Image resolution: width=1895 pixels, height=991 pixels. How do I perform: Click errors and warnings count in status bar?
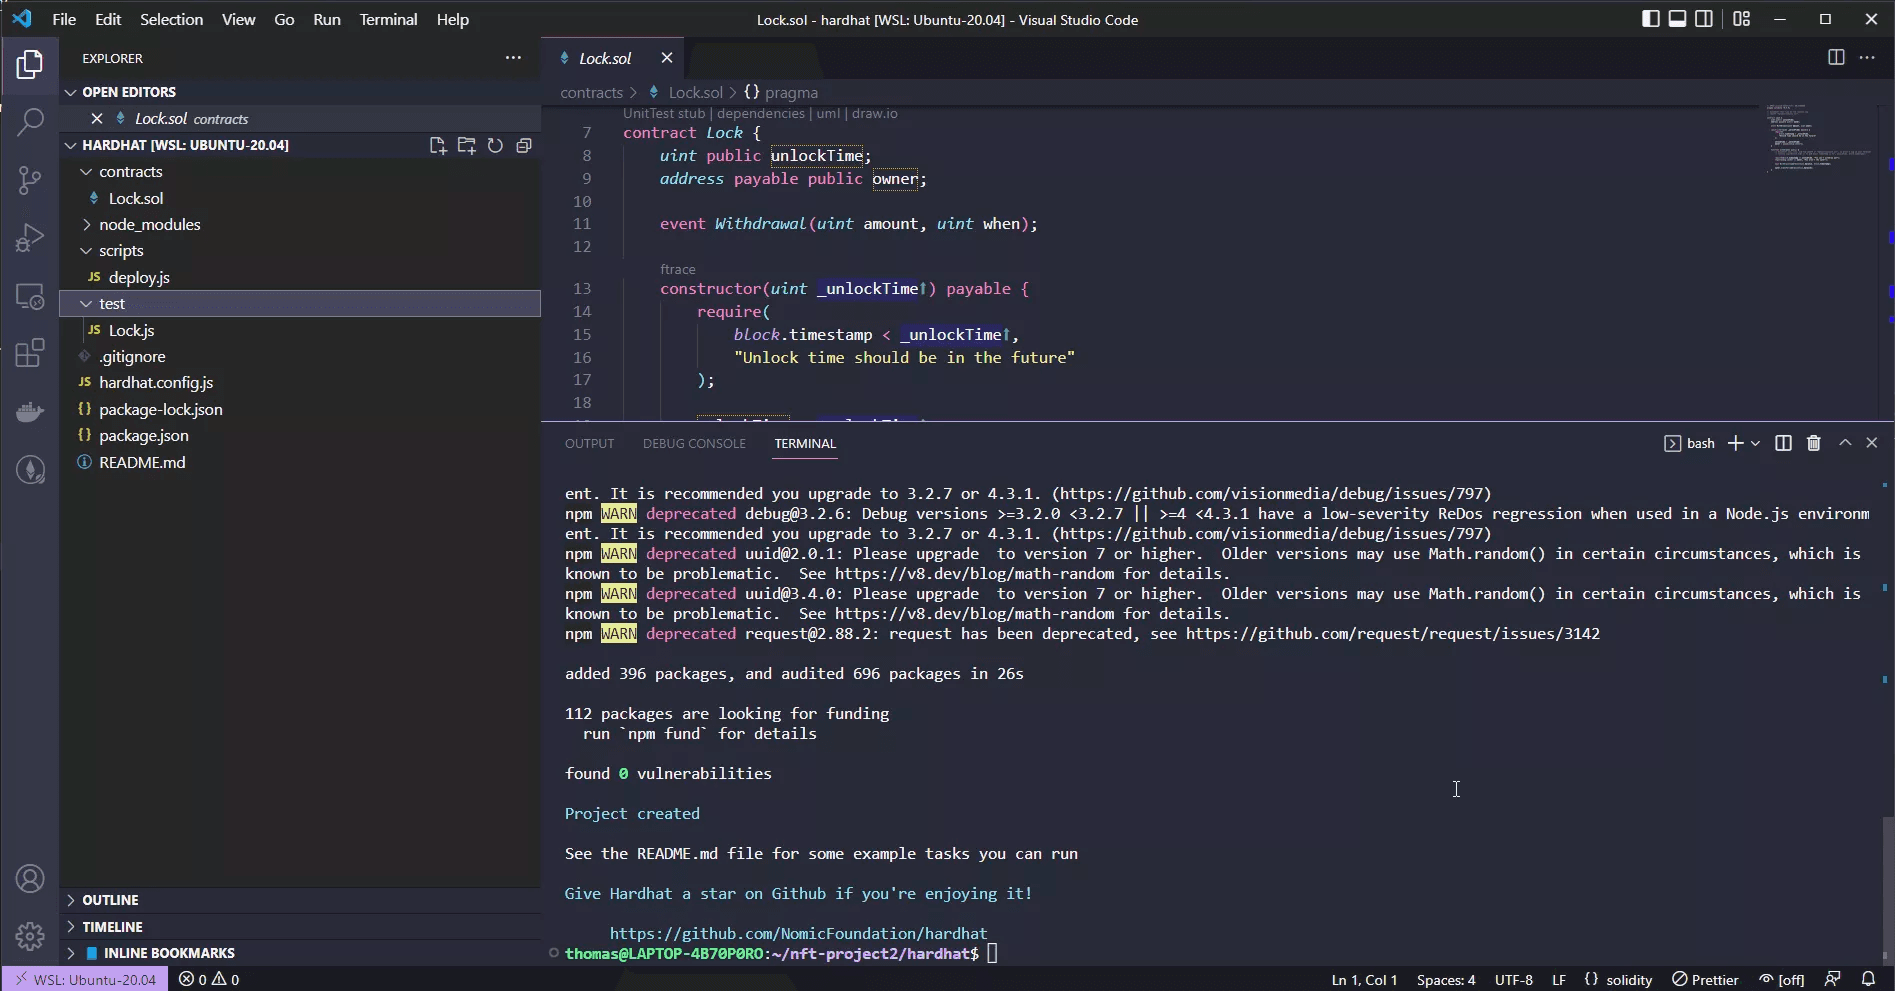click(209, 980)
